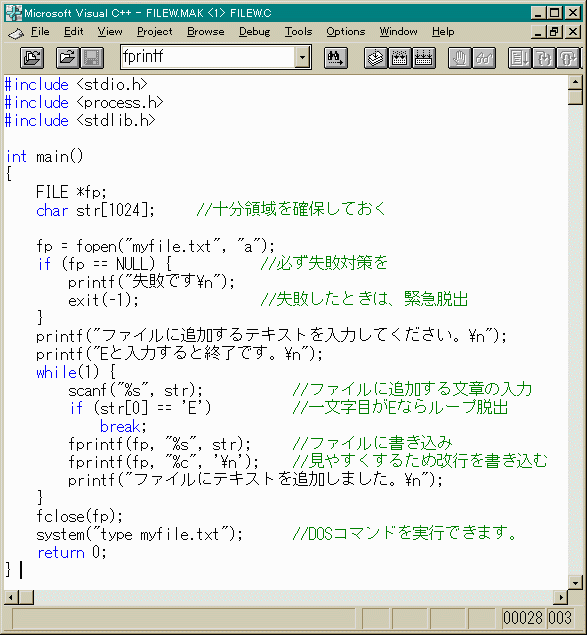
Task: Click the Save file floppy icon
Action: tap(92, 58)
